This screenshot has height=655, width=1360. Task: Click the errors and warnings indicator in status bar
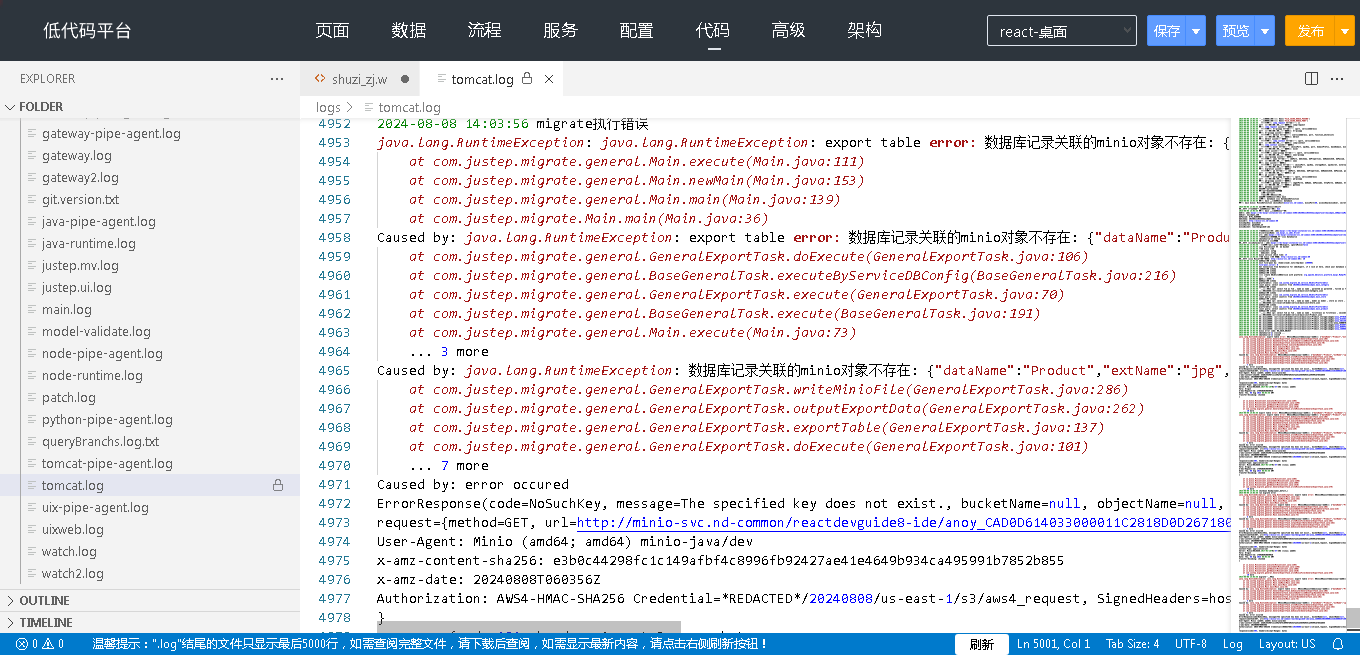point(40,644)
